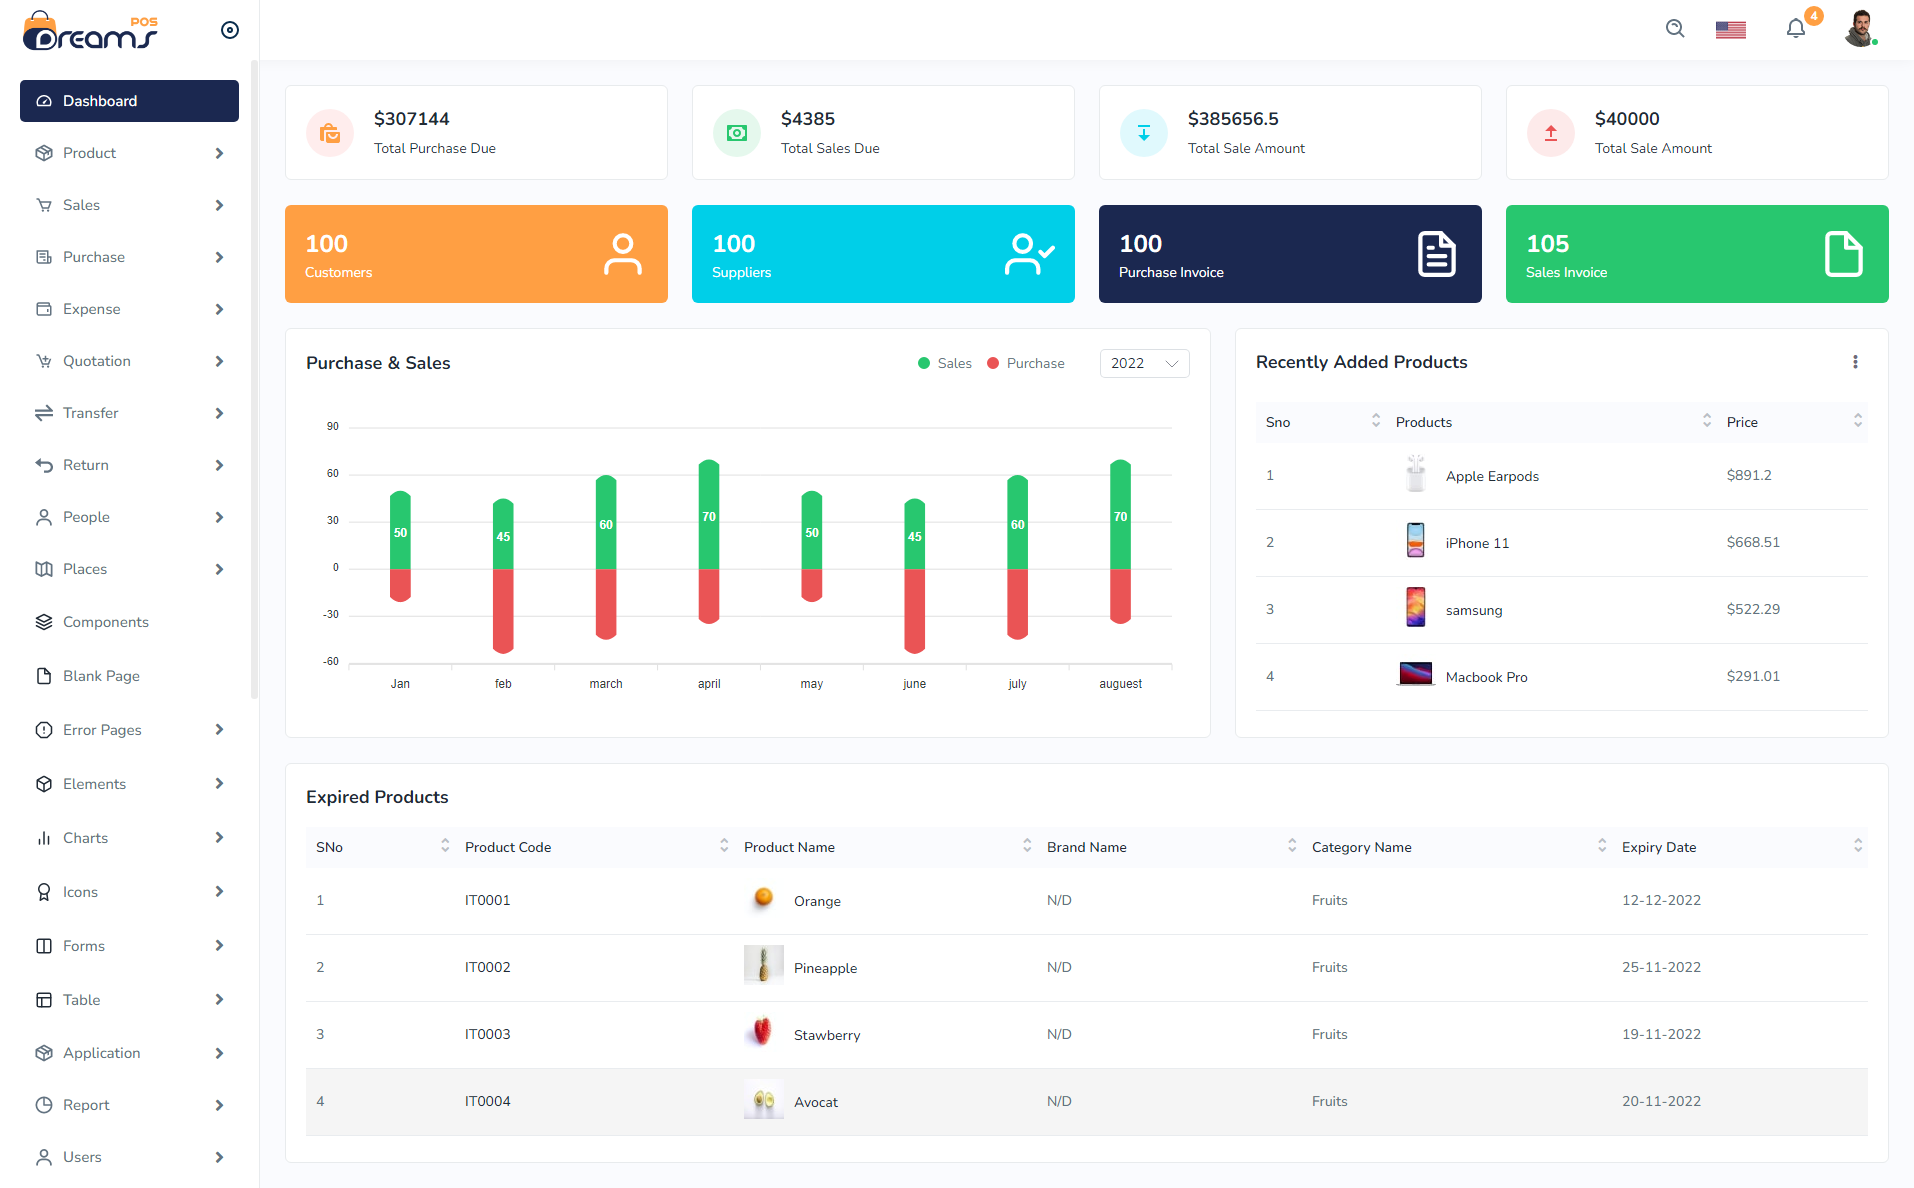
Task: Toggle the sidebar collapse icon
Action: coord(230,30)
